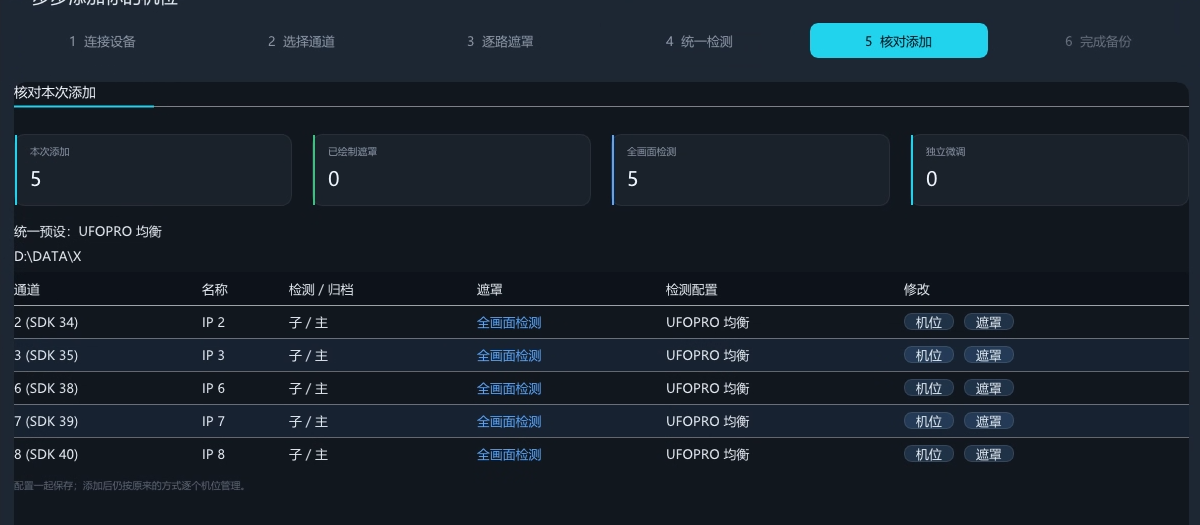Click the 已绘制遮罩 summary card
This screenshot has width=1200, height=525.
pos(452,170)
